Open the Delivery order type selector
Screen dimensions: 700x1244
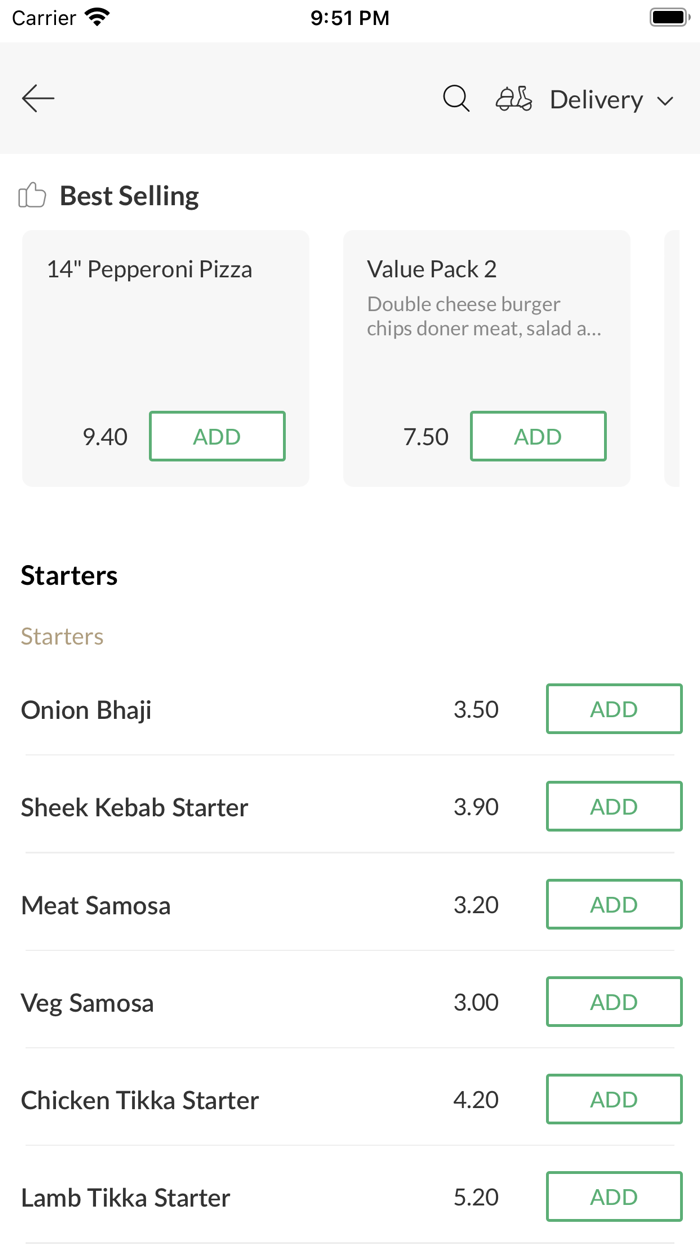click(596, 100)
